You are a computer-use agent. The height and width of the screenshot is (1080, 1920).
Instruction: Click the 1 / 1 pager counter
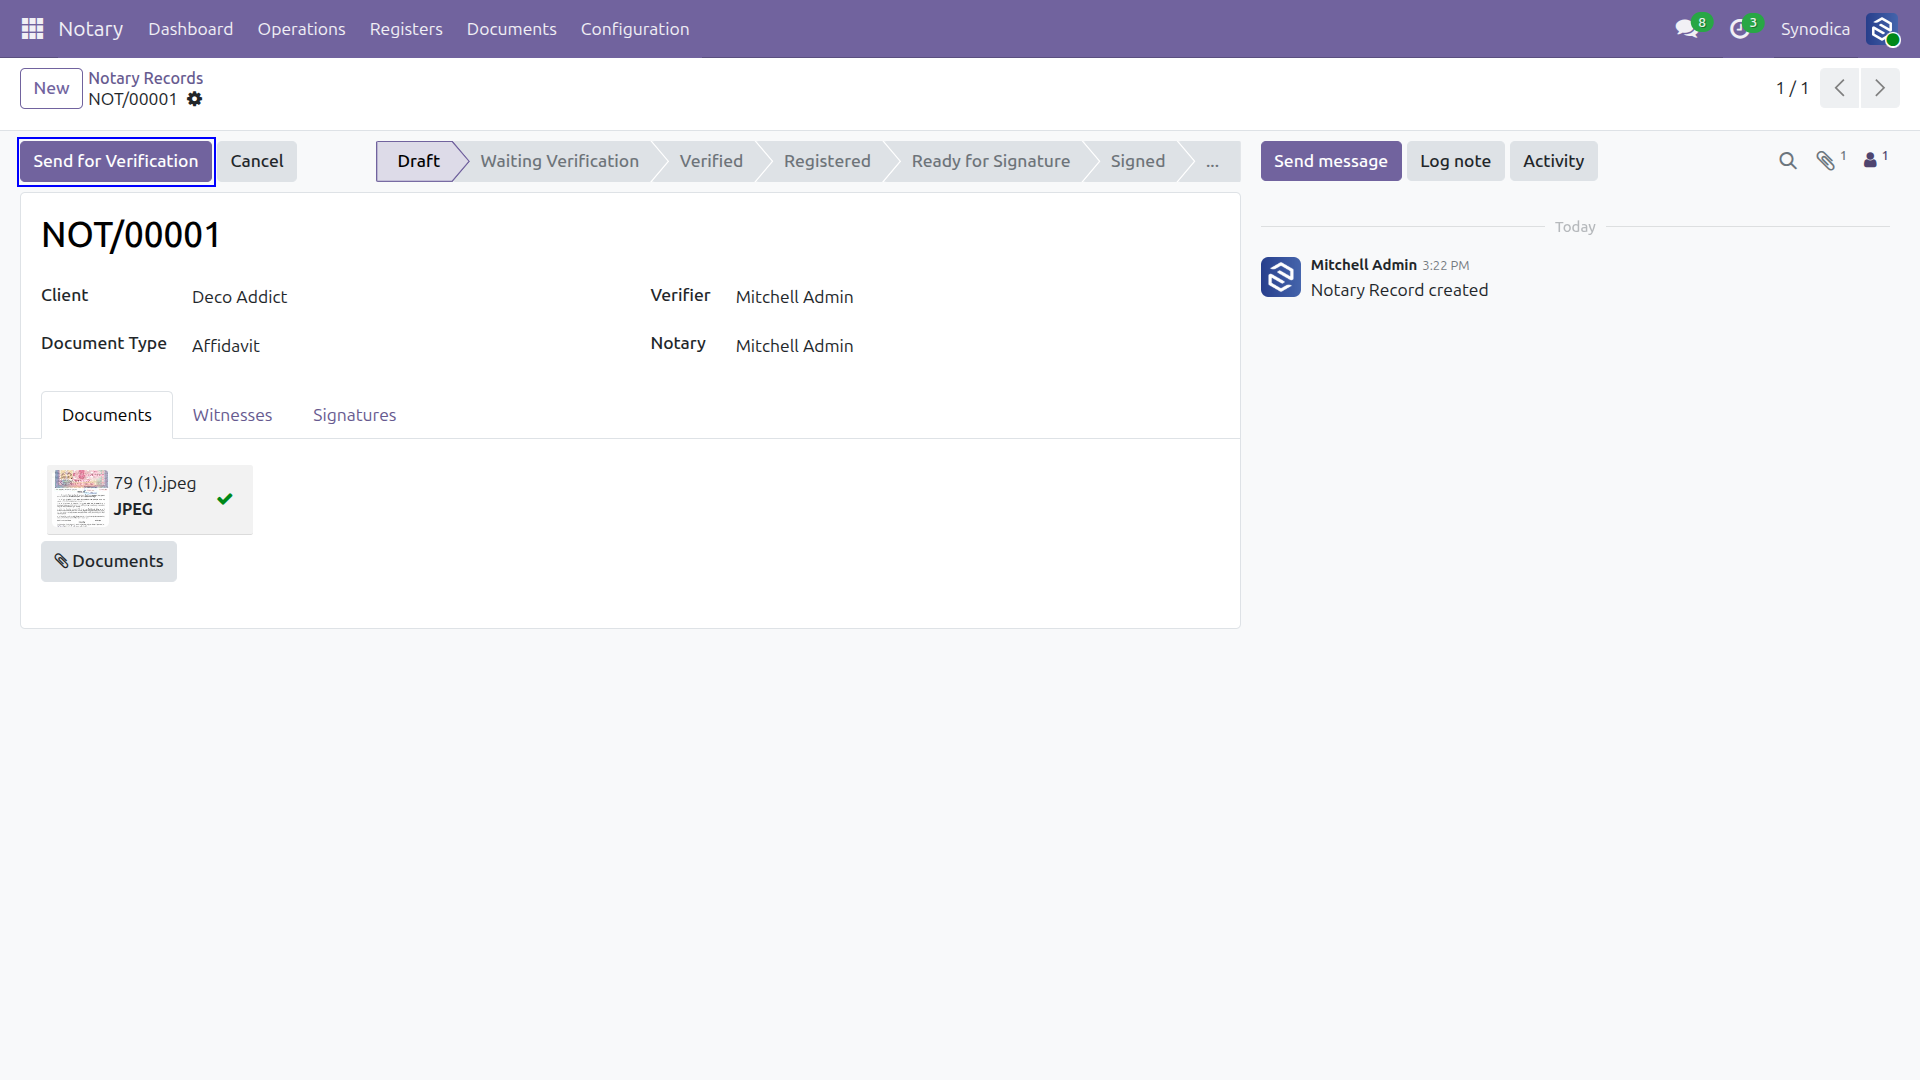[x=1792, y=88]
